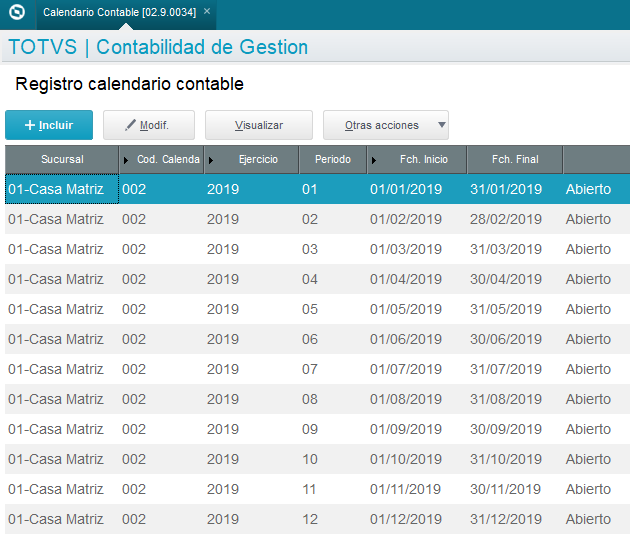
Task: Click year 2019 in period 09 row
Action: click(223, 429)
